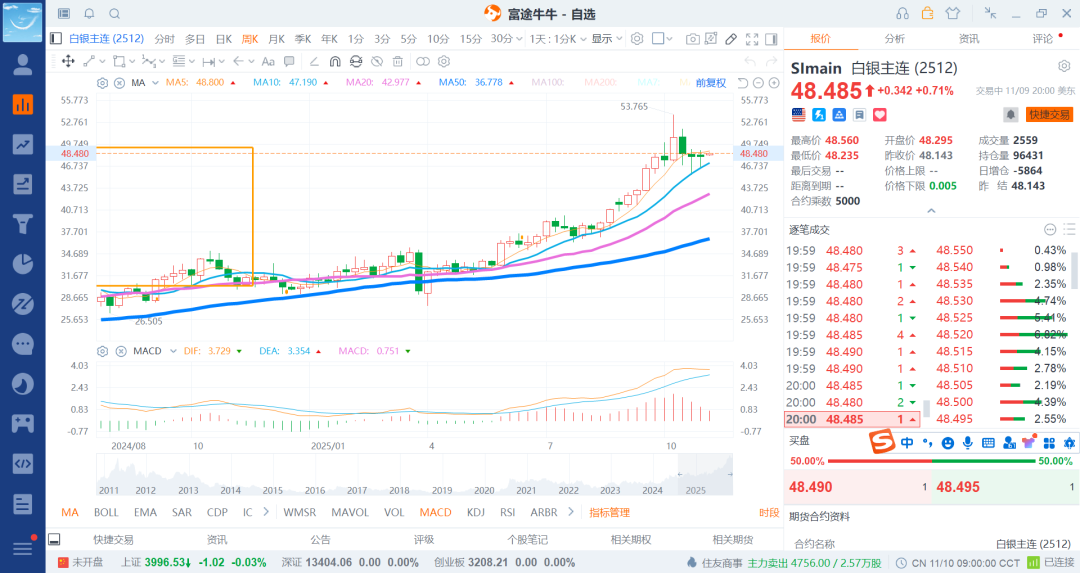Select the 日K chart period tab
Image resolution: width=1080 pixels, height=573 pixels.
(223, 39)
